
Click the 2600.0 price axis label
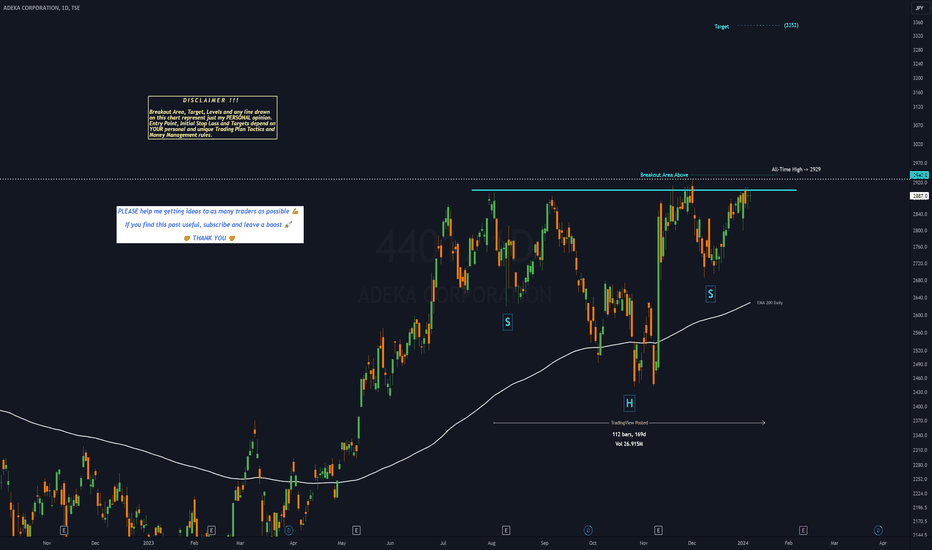[920, 315]
